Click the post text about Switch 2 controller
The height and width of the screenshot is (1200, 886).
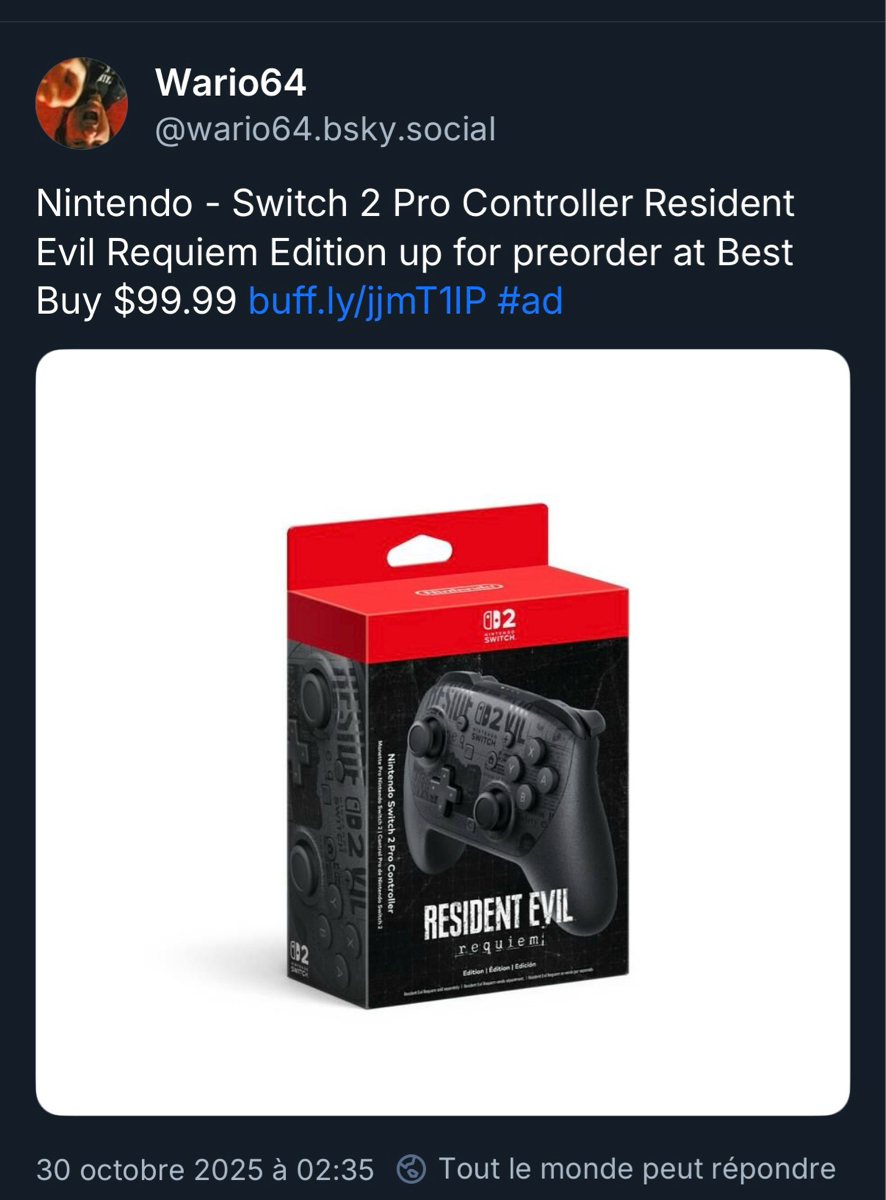point(415,252)
